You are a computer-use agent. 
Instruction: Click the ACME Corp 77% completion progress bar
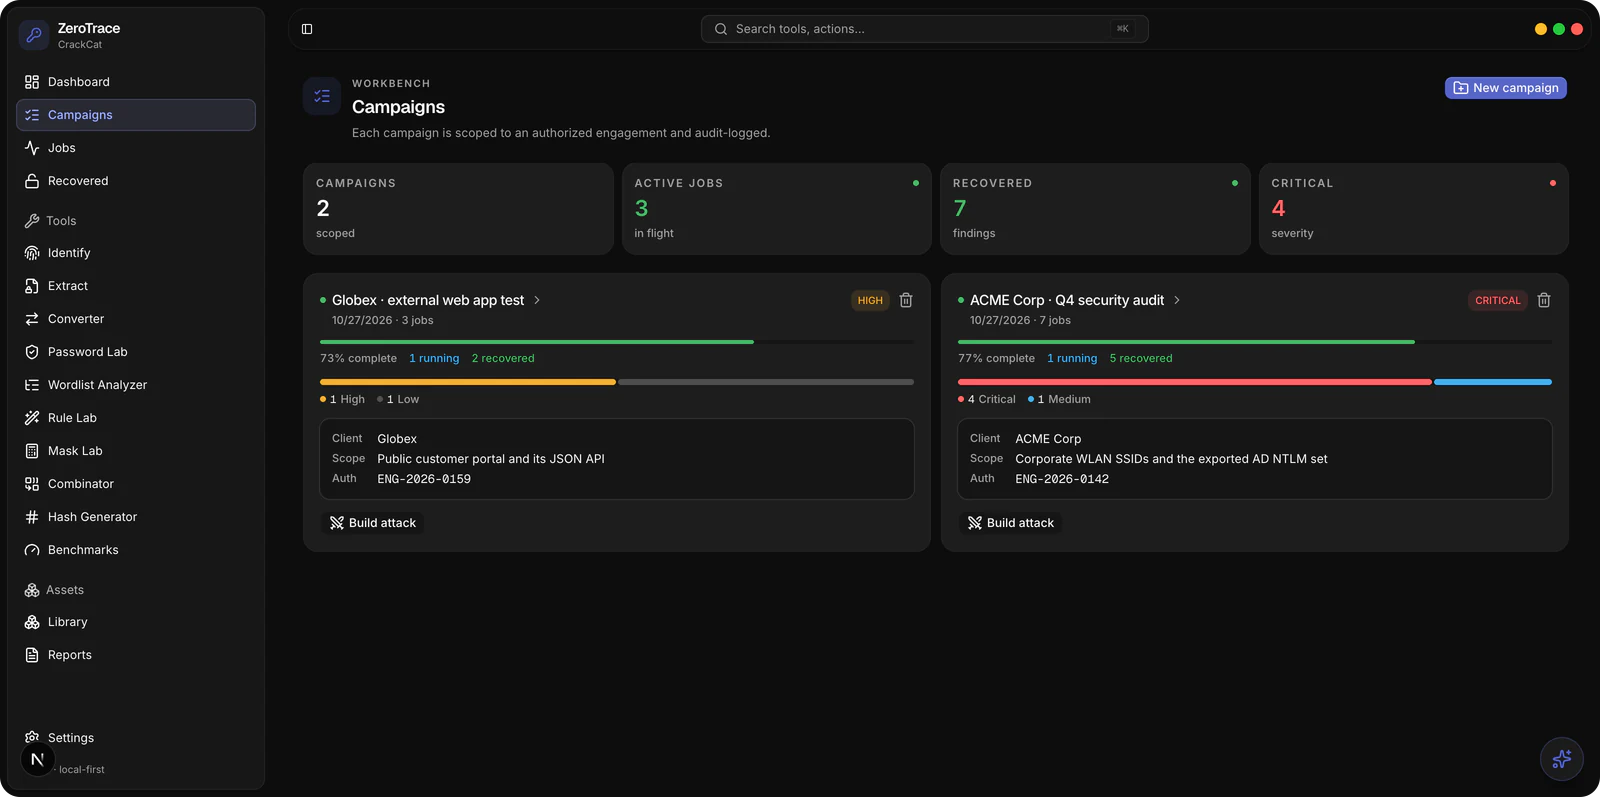1255,342
